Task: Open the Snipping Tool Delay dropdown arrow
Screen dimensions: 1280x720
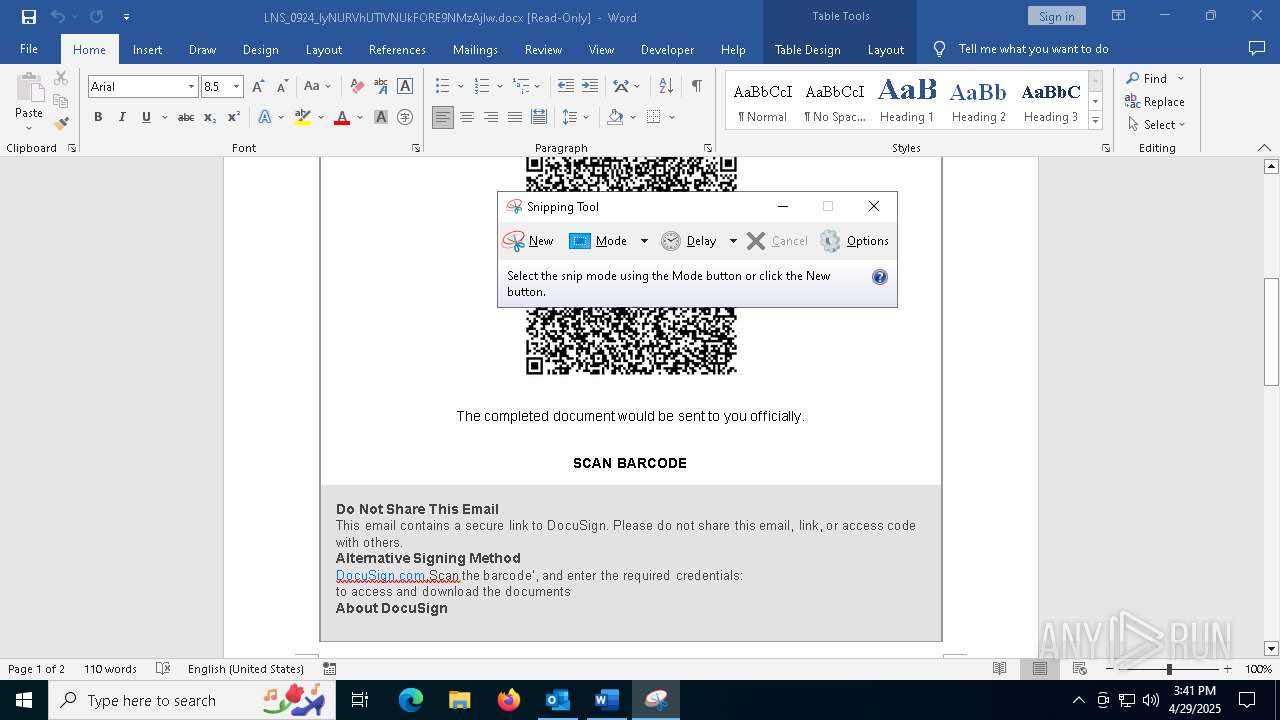Action: tap(733, 241)
